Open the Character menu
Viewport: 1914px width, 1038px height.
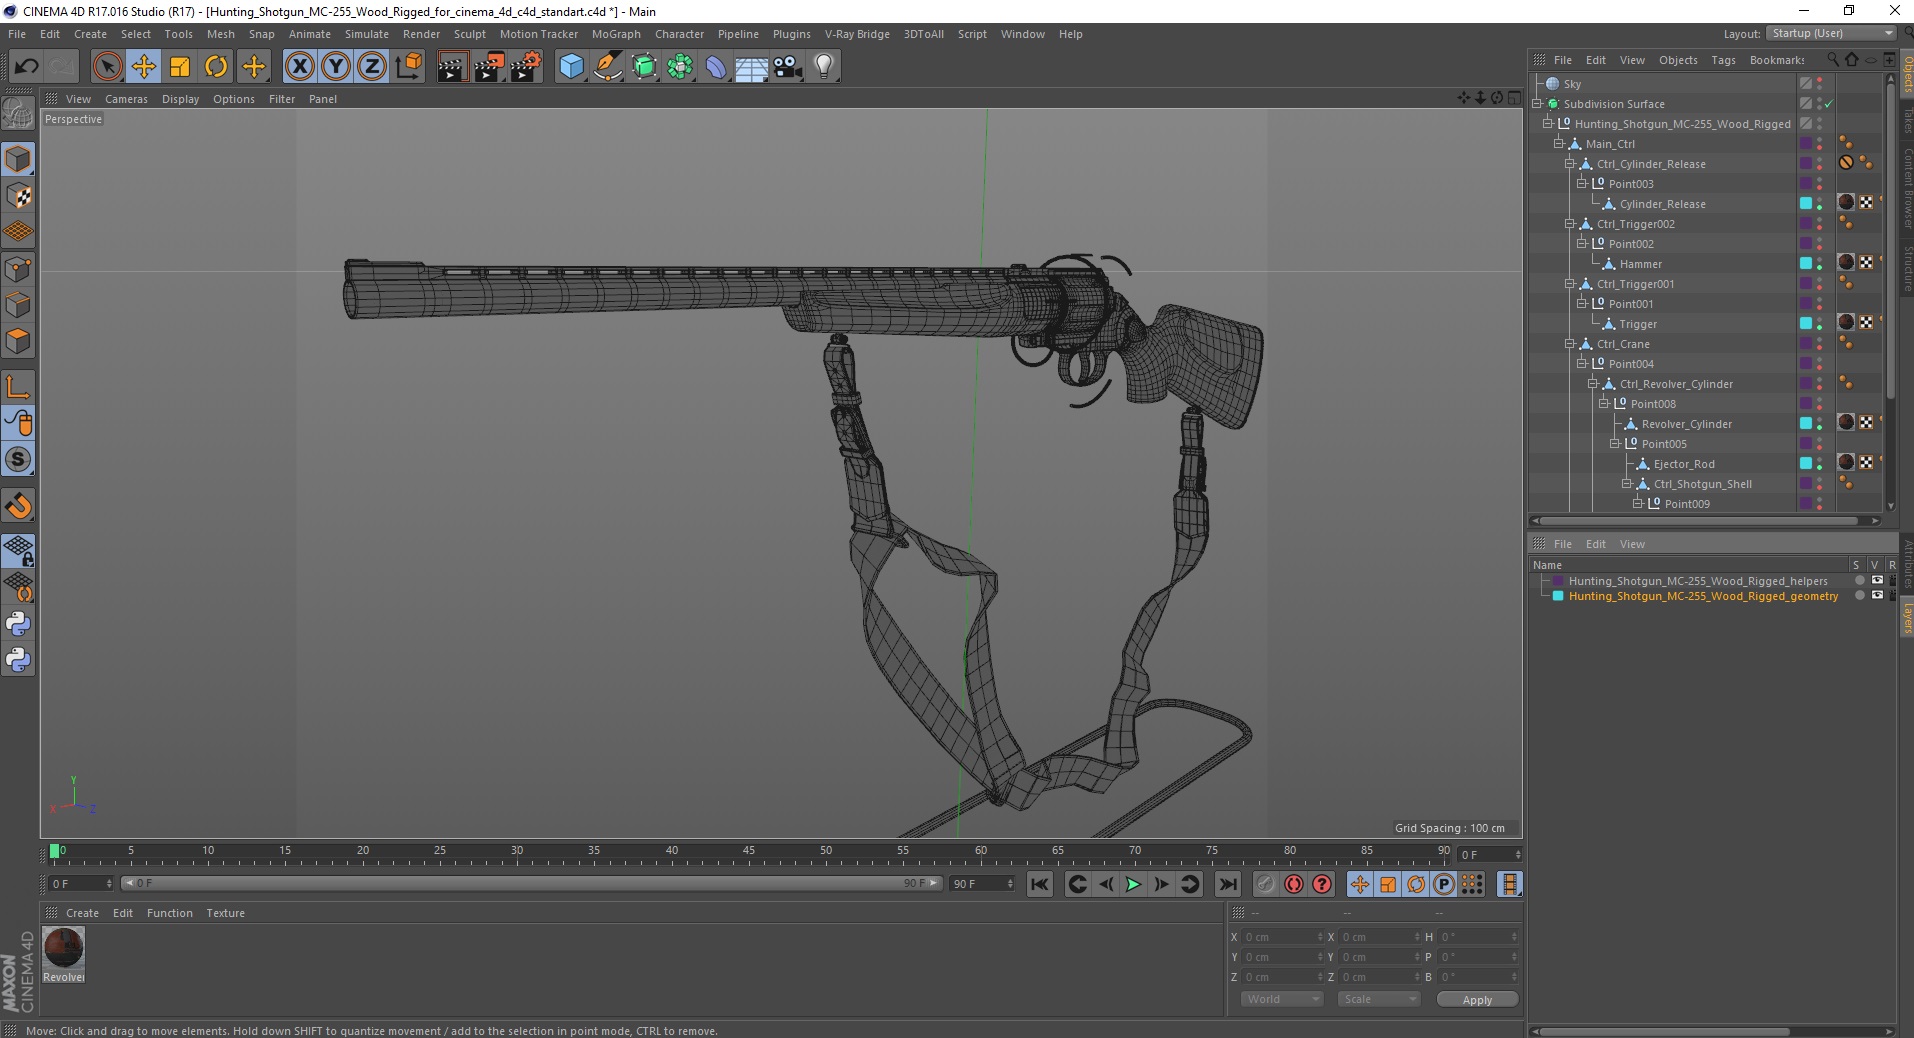click(x=679, y=34)
